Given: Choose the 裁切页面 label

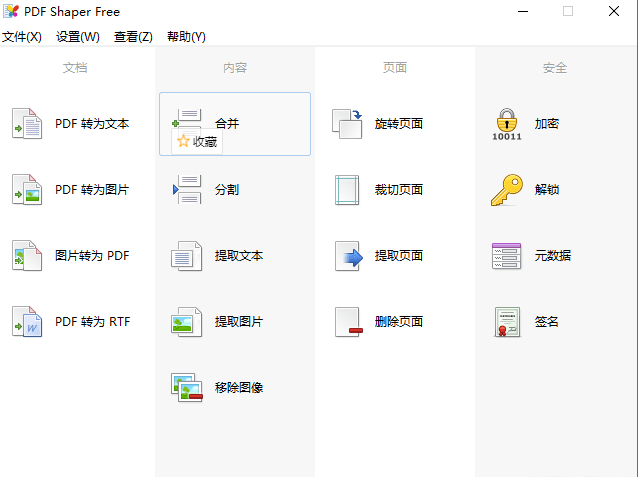Looking at the screenshot, I should [399, 189].
